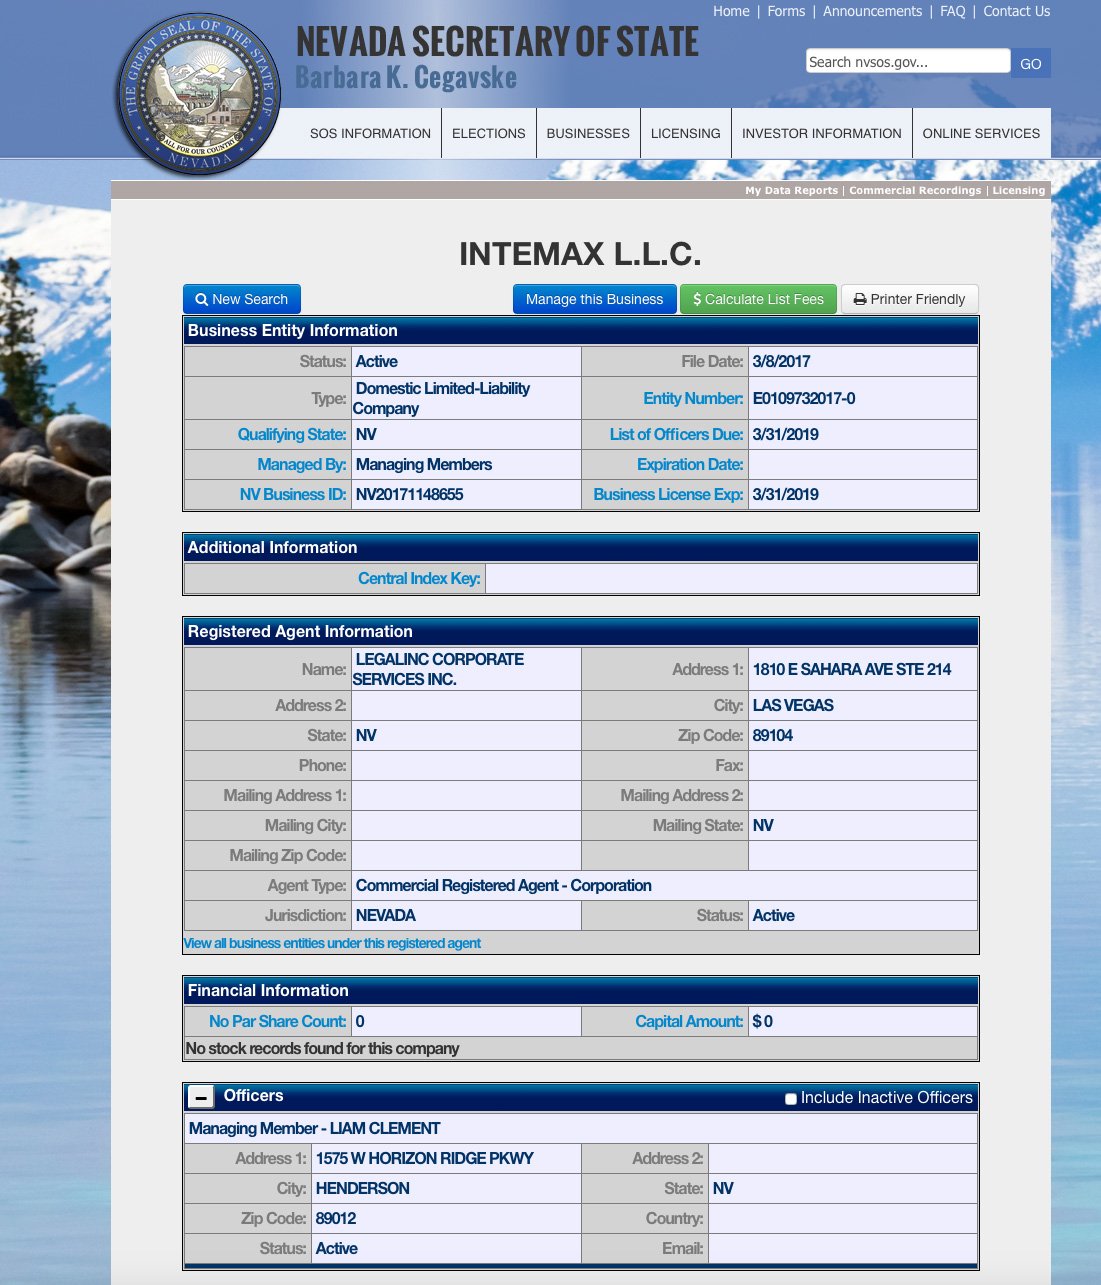Click Managing Members value

tap(424, 464)
